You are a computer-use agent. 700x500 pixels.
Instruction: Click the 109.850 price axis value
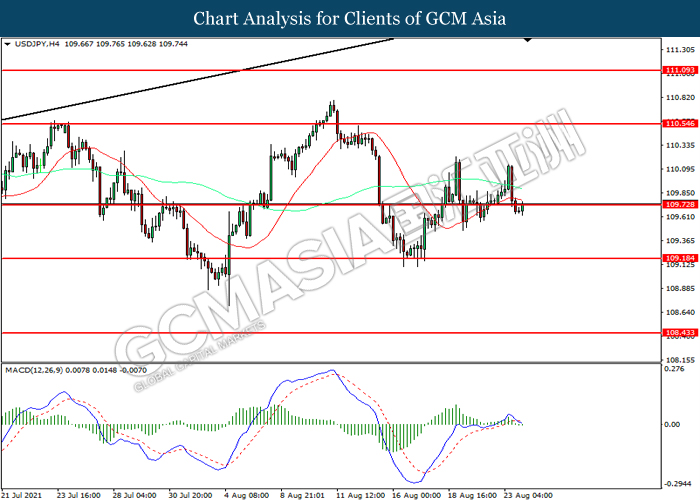pos(680,193)
